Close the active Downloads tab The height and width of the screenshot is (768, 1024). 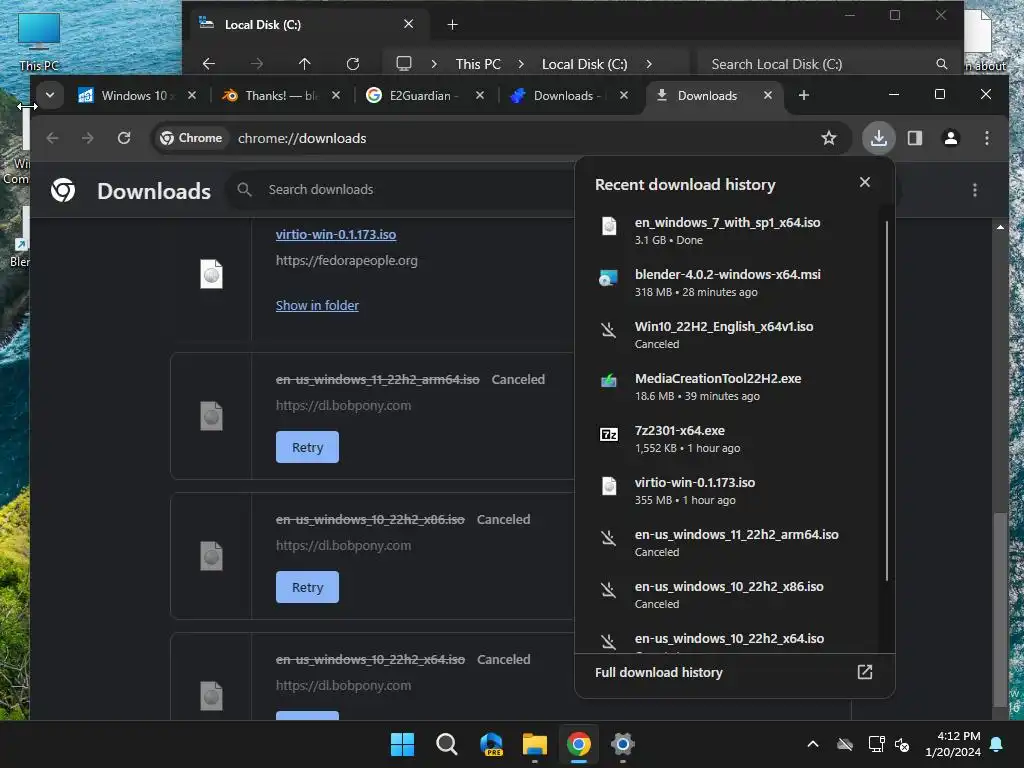click(x=768, y=95)
